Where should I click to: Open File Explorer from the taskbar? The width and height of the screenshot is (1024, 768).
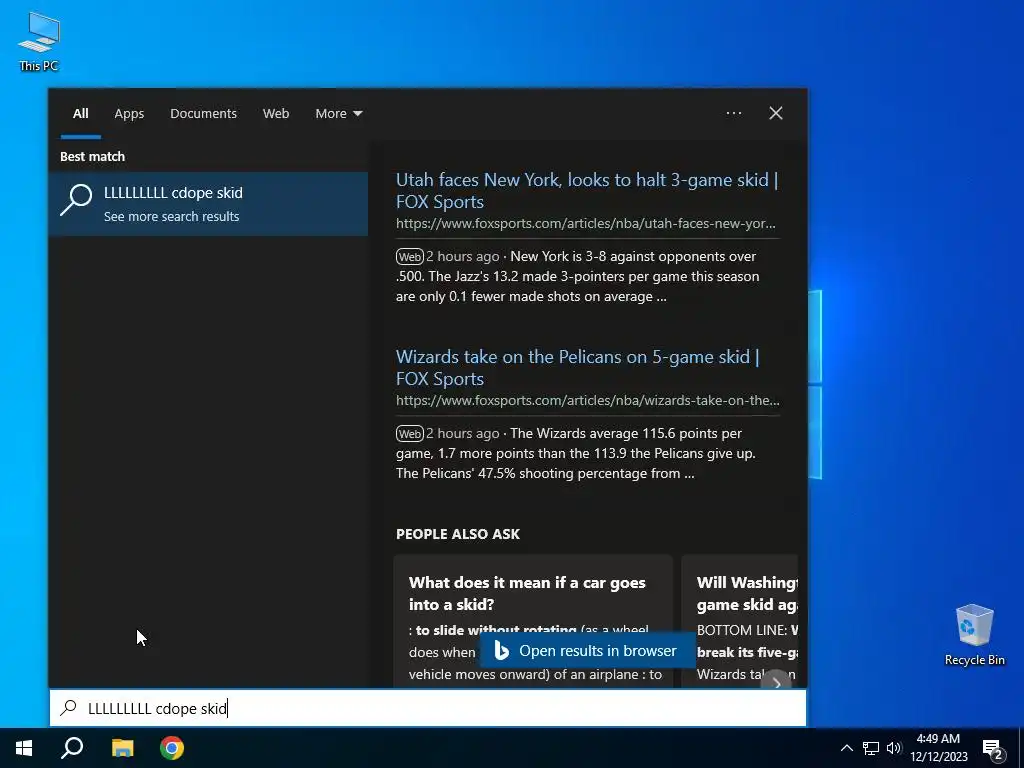123,748
